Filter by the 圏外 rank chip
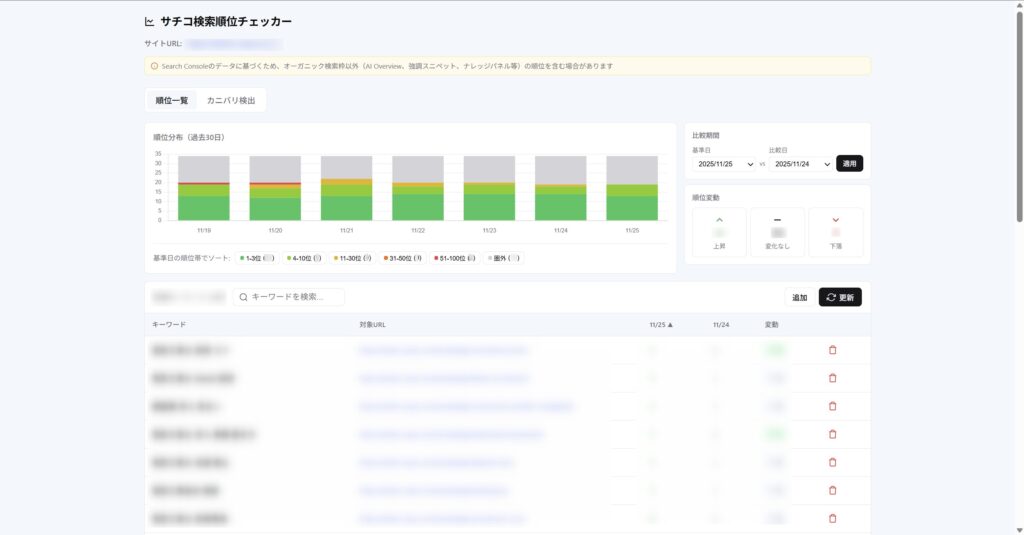Screen dimensions: 1024x535 pos(504,259)
